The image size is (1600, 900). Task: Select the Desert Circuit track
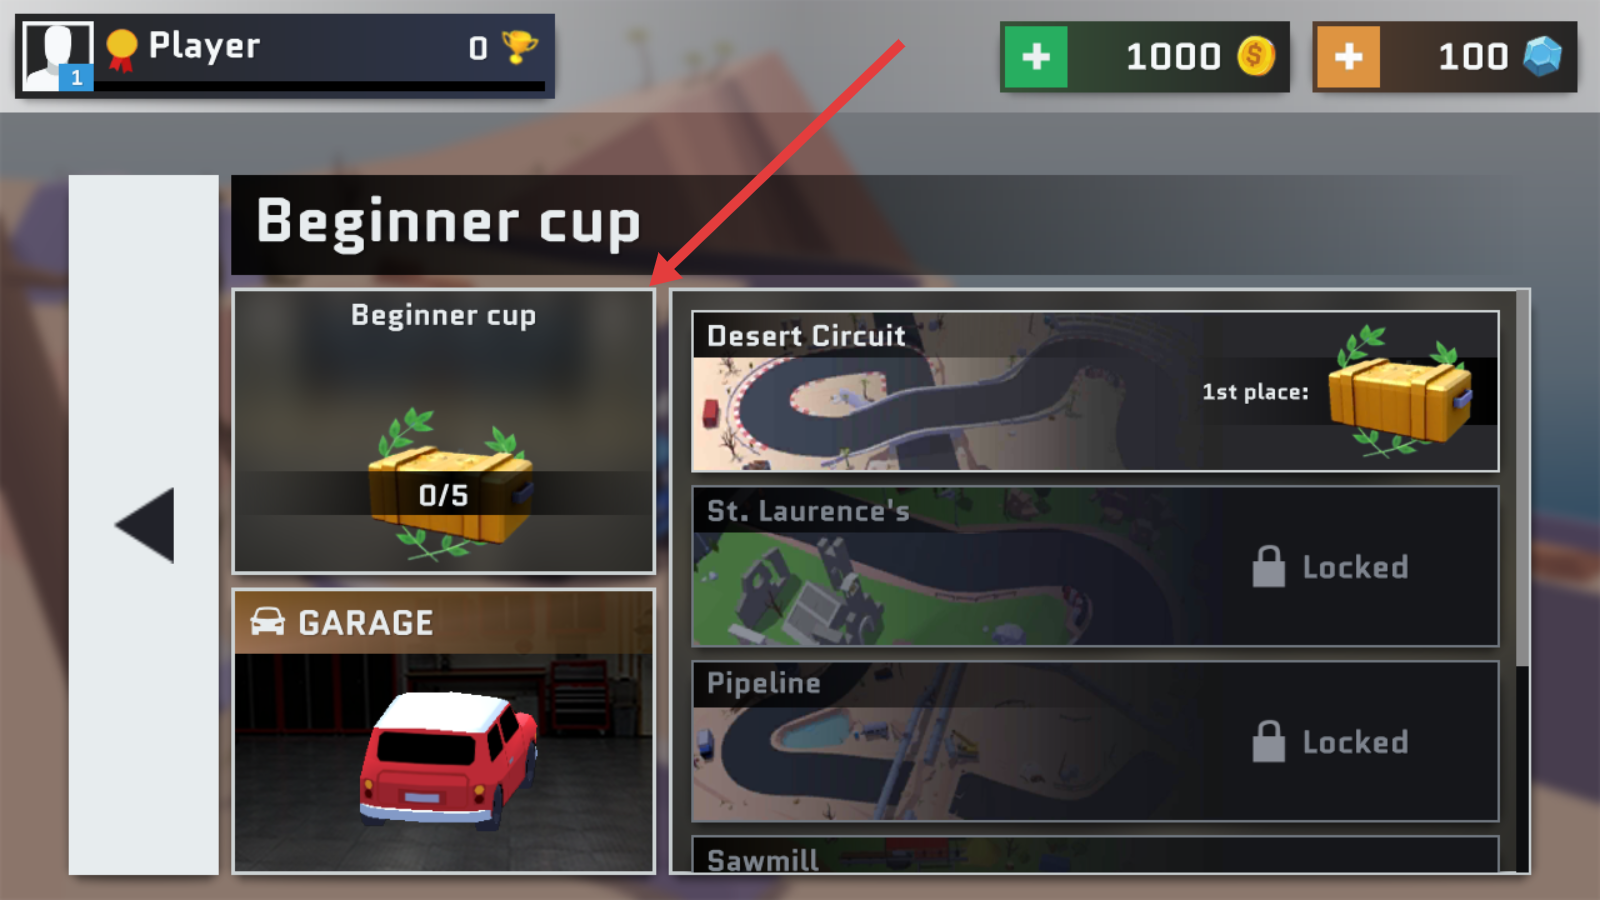(x=1095, y=391)
